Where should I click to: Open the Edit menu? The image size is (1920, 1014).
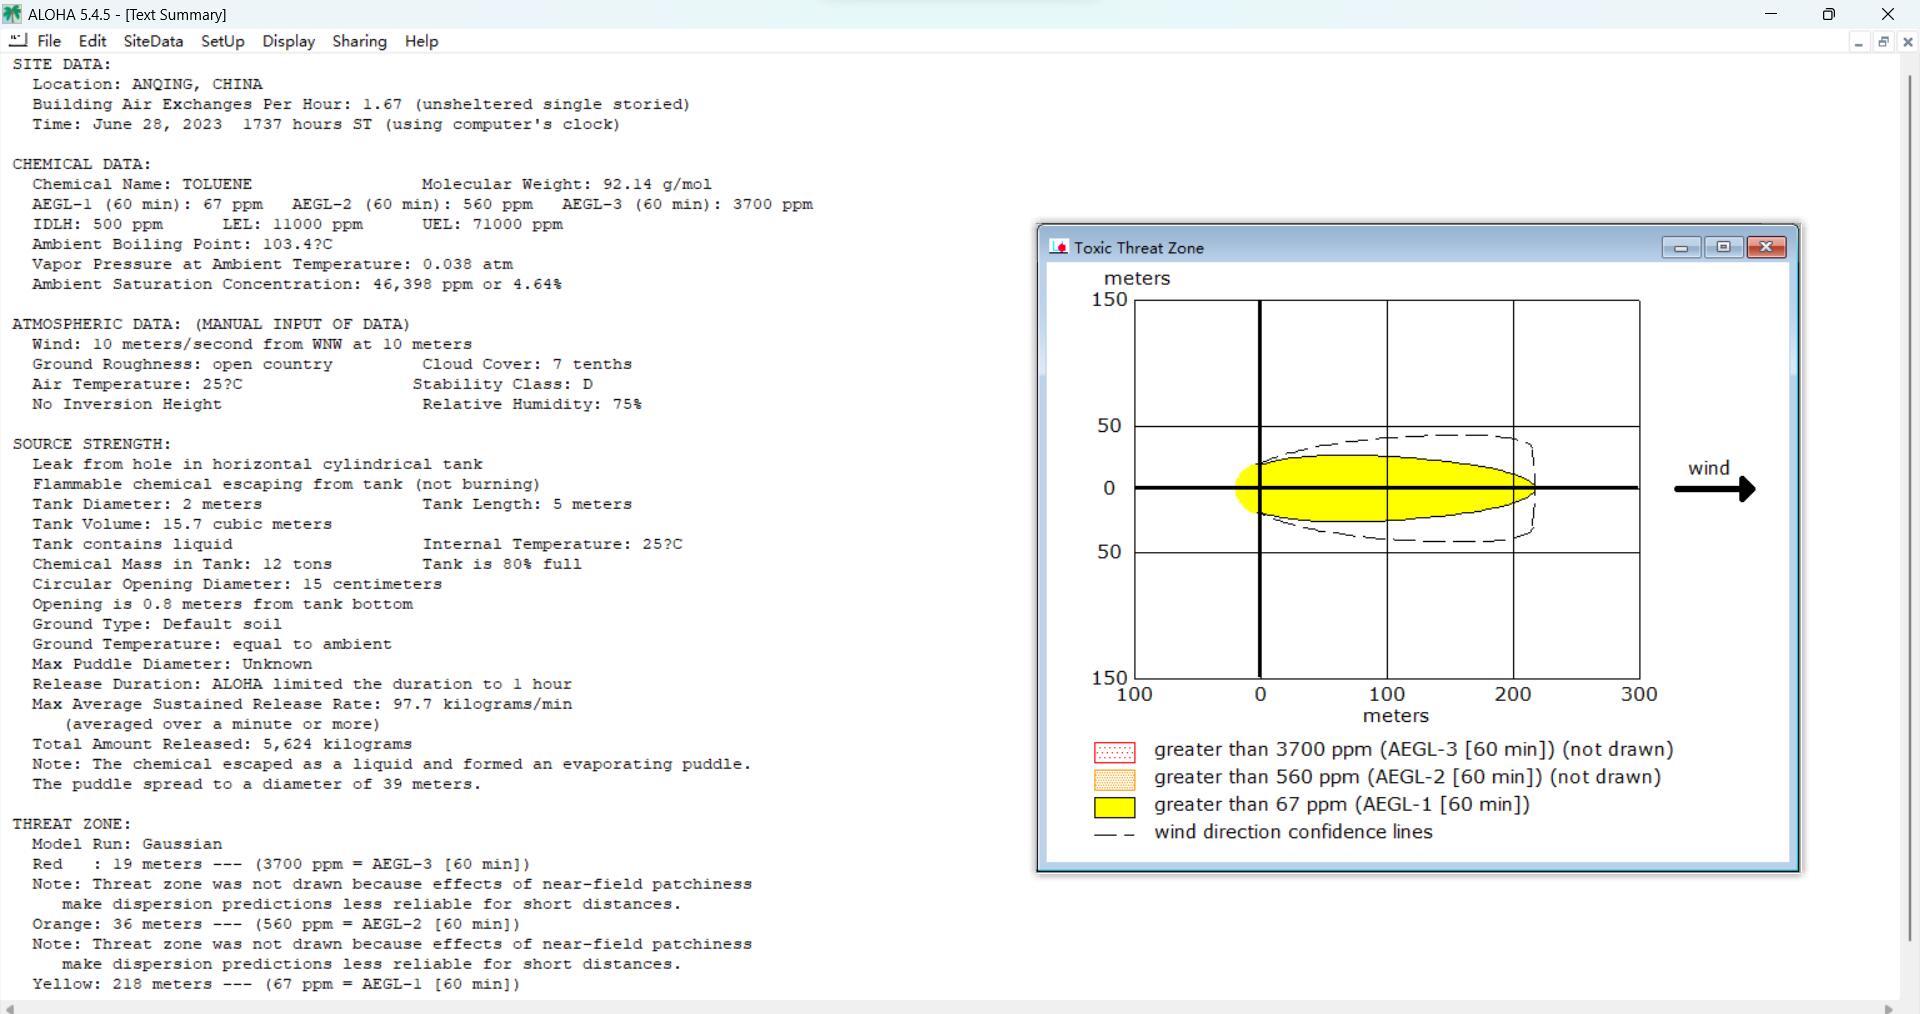[92, 41]
